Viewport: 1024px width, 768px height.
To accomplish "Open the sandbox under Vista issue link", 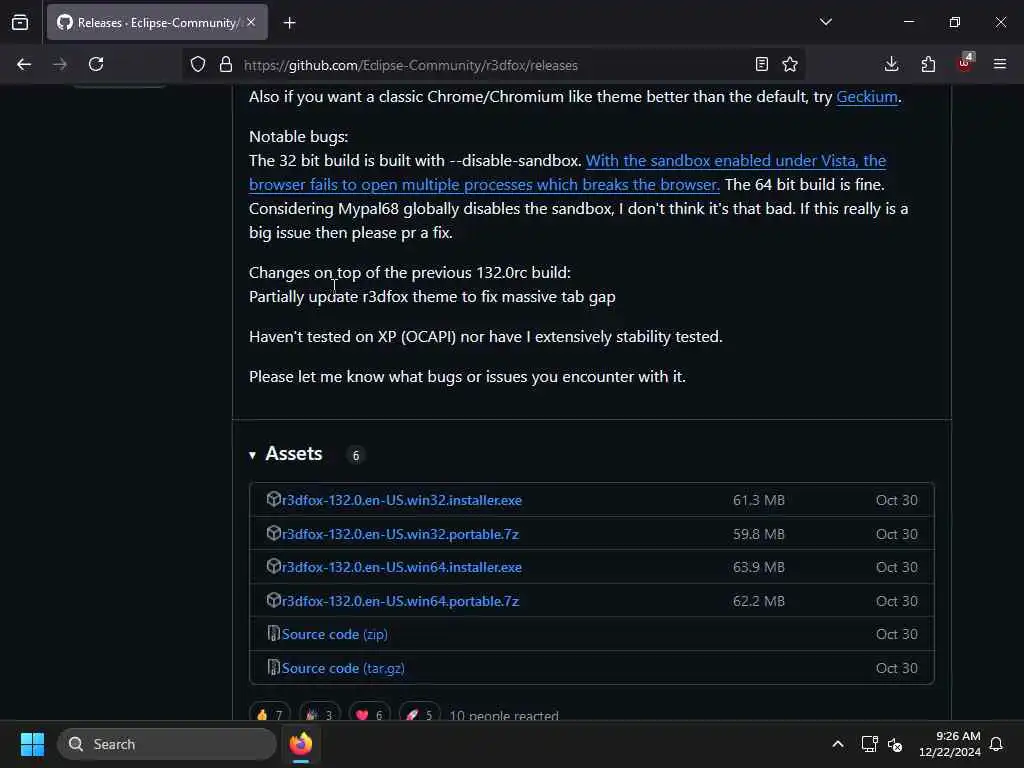I will point(568,172).
